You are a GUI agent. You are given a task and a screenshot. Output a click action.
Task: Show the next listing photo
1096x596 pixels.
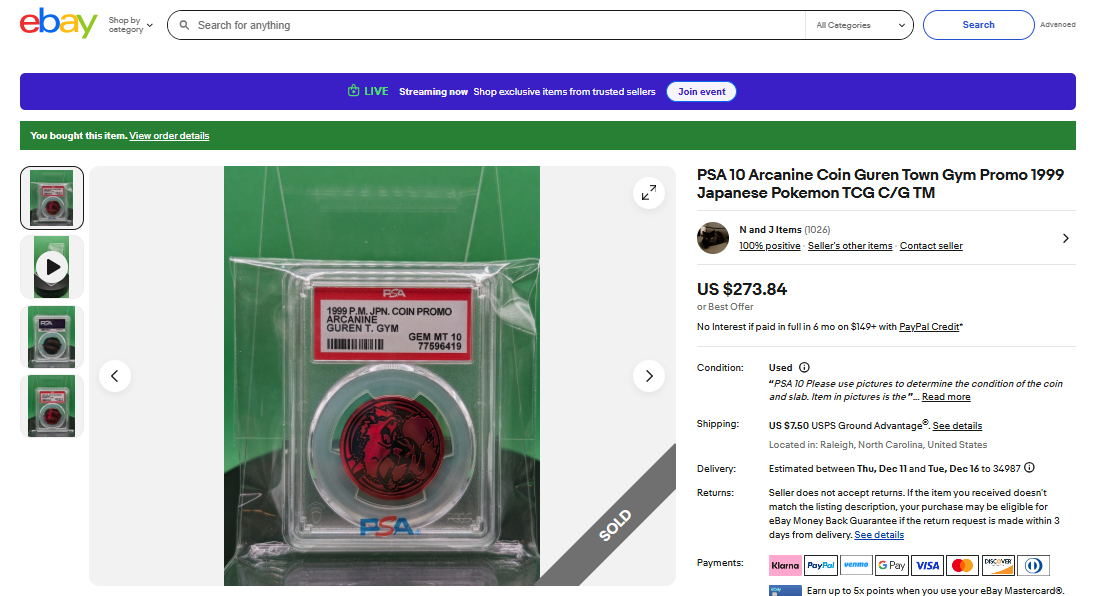(649, 376)
